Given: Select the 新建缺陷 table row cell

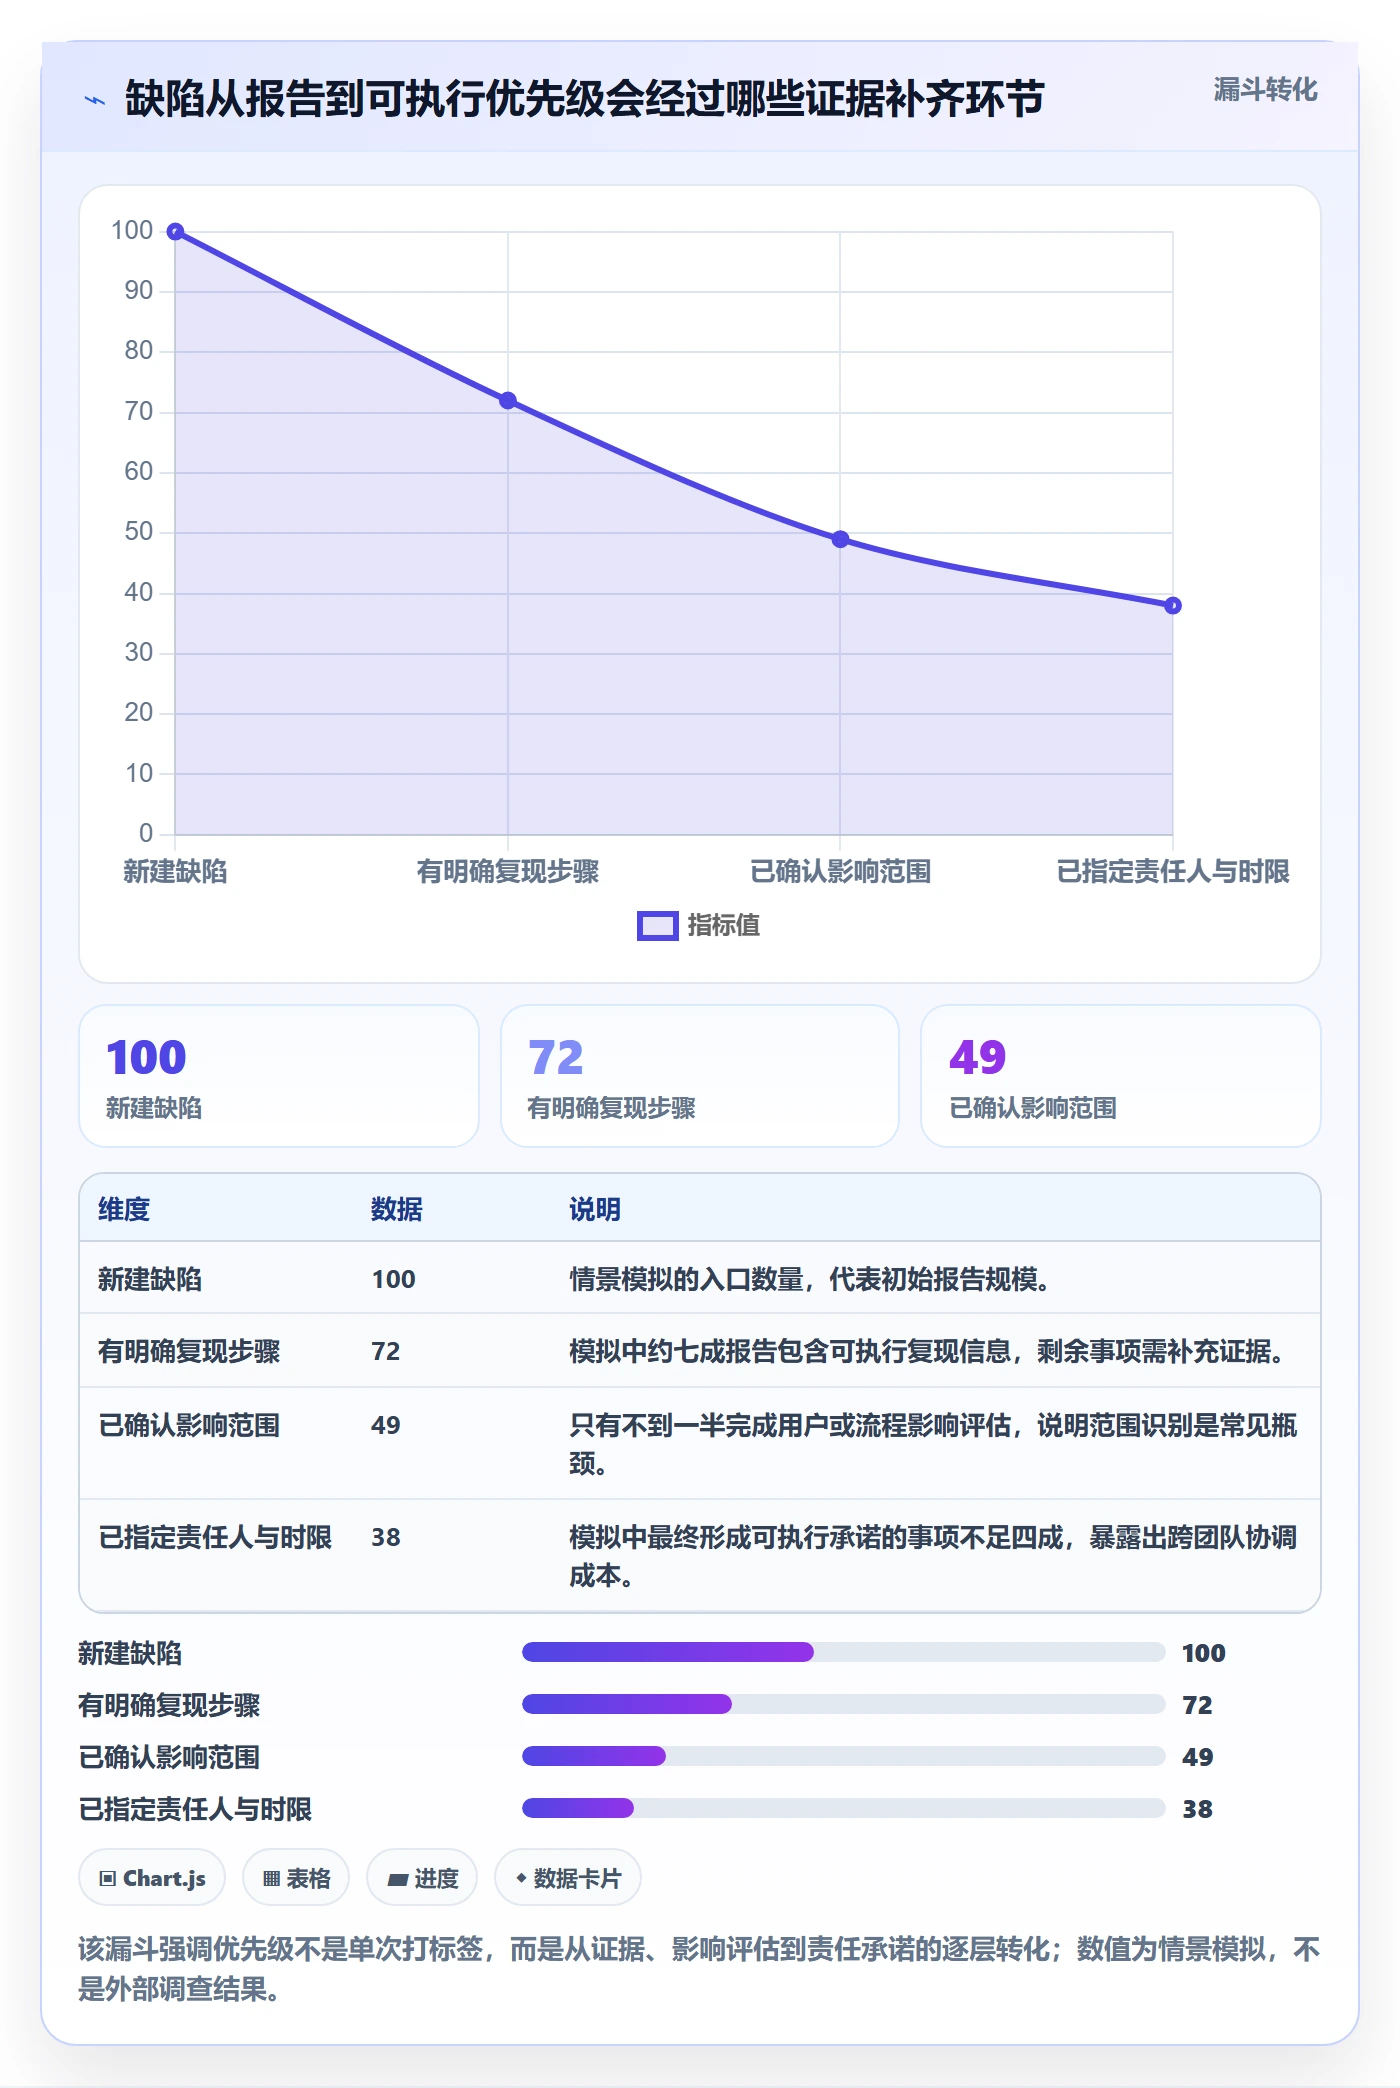Looking at the screenshot, I should pyautogui.click(x=150, y=1279).
